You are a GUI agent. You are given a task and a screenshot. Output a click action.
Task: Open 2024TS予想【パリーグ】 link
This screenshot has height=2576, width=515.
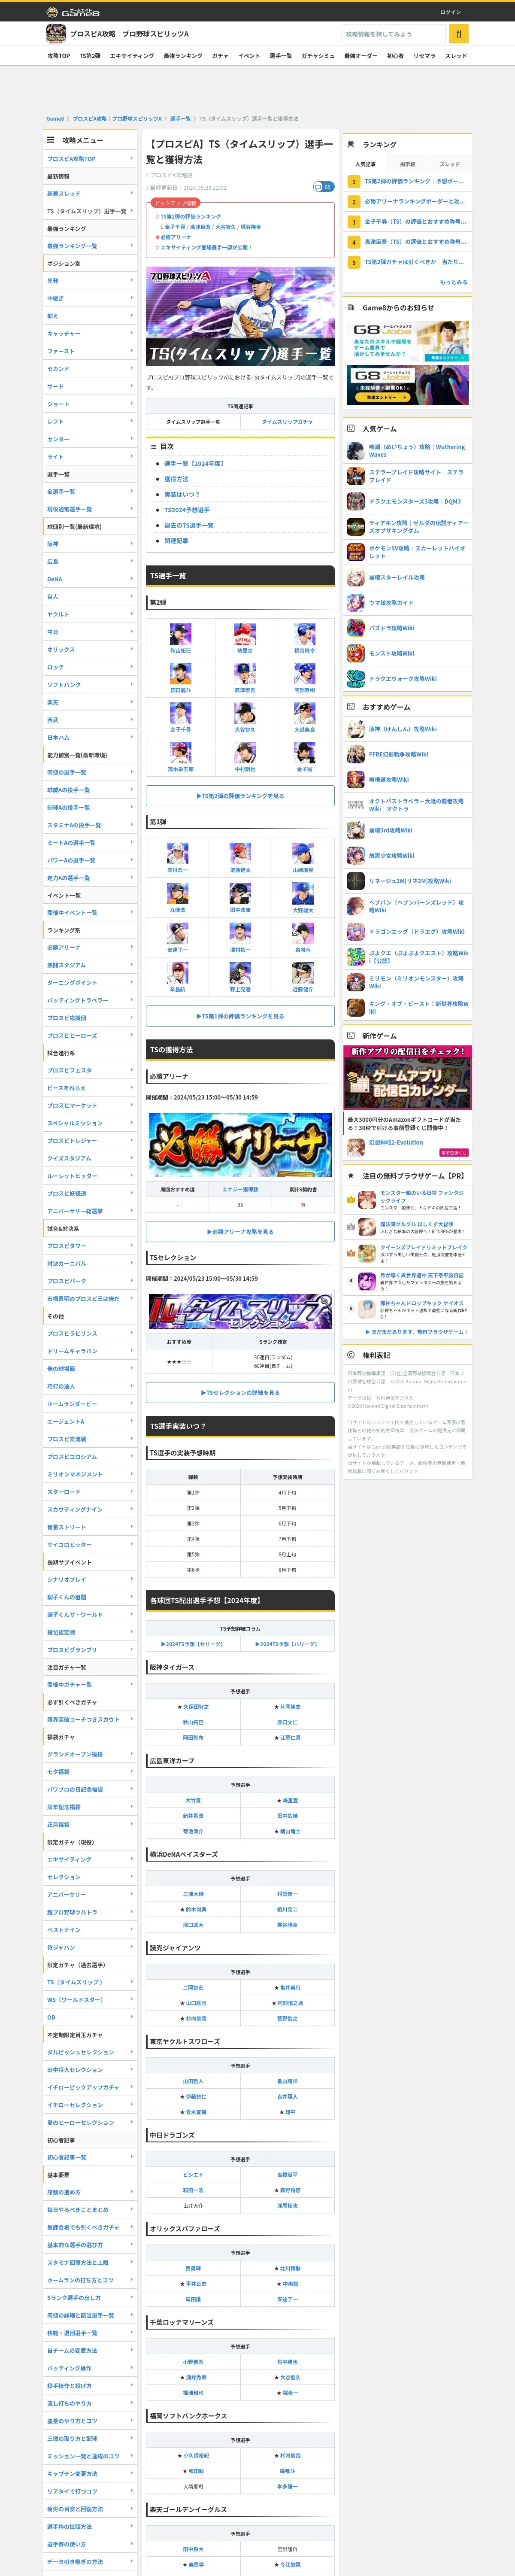tap(287, 1644)
